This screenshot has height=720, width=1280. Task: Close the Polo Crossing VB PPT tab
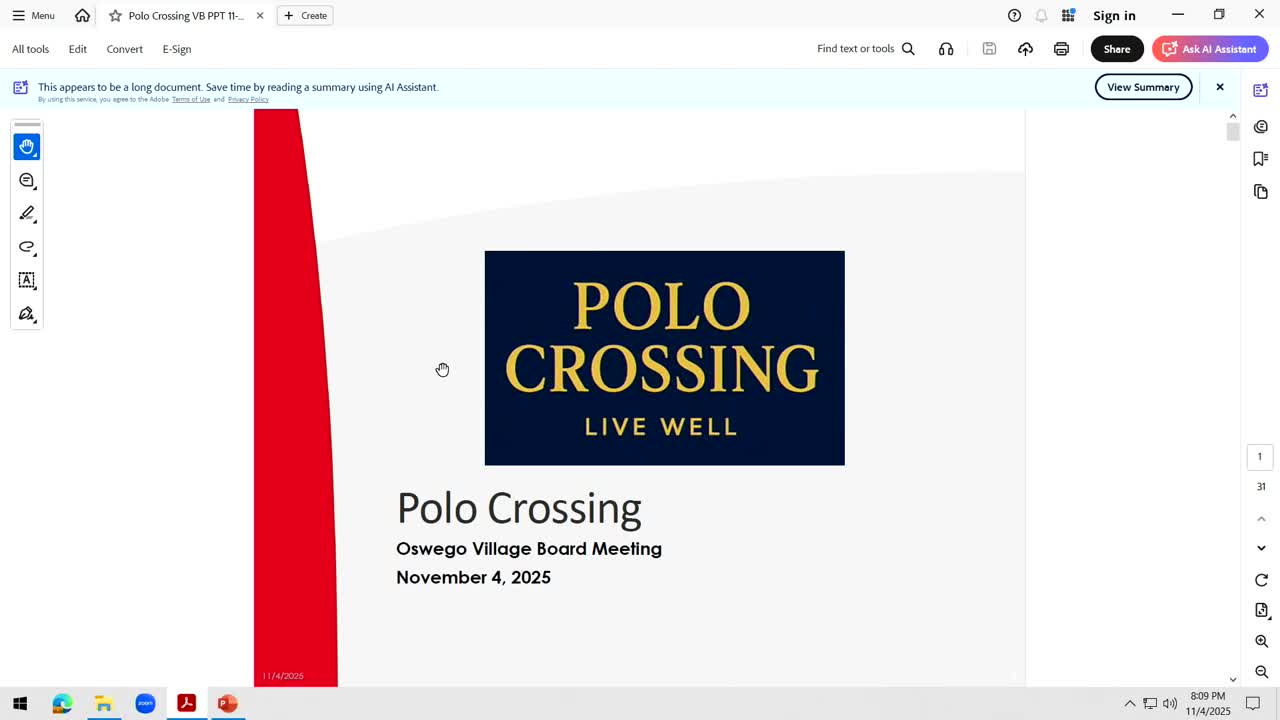pos(260,15)
